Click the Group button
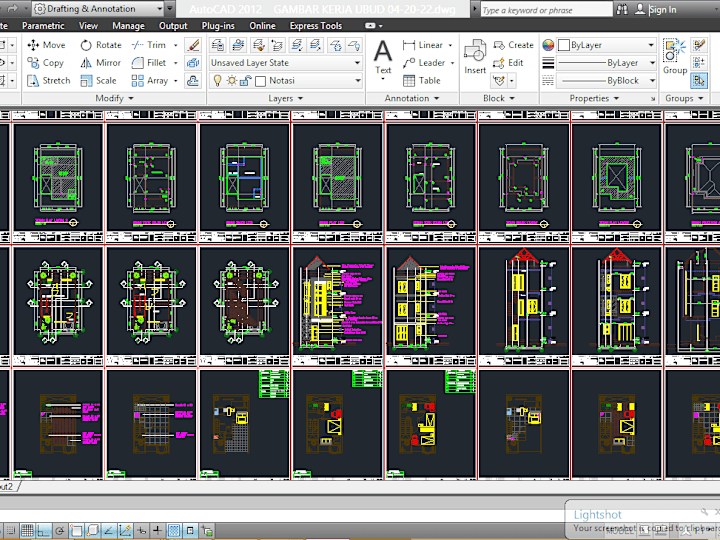This screenshot has height=540, width=720. point(675,57)
